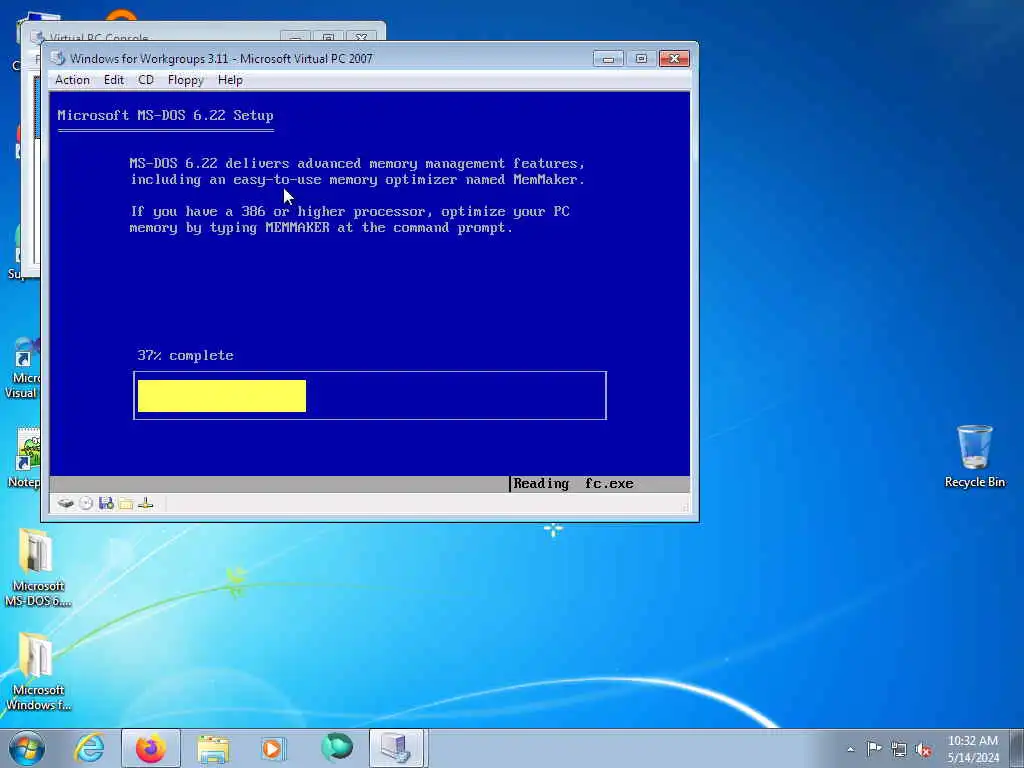1024x768 pixels.
Task: Open the Action Center flag icon
Action: pyautogui.click(x=874, y=748)
